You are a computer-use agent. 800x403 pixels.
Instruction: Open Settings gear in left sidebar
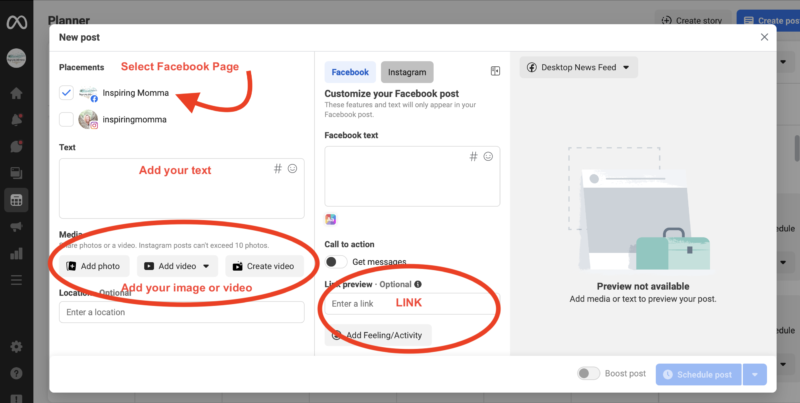point(16,347)
